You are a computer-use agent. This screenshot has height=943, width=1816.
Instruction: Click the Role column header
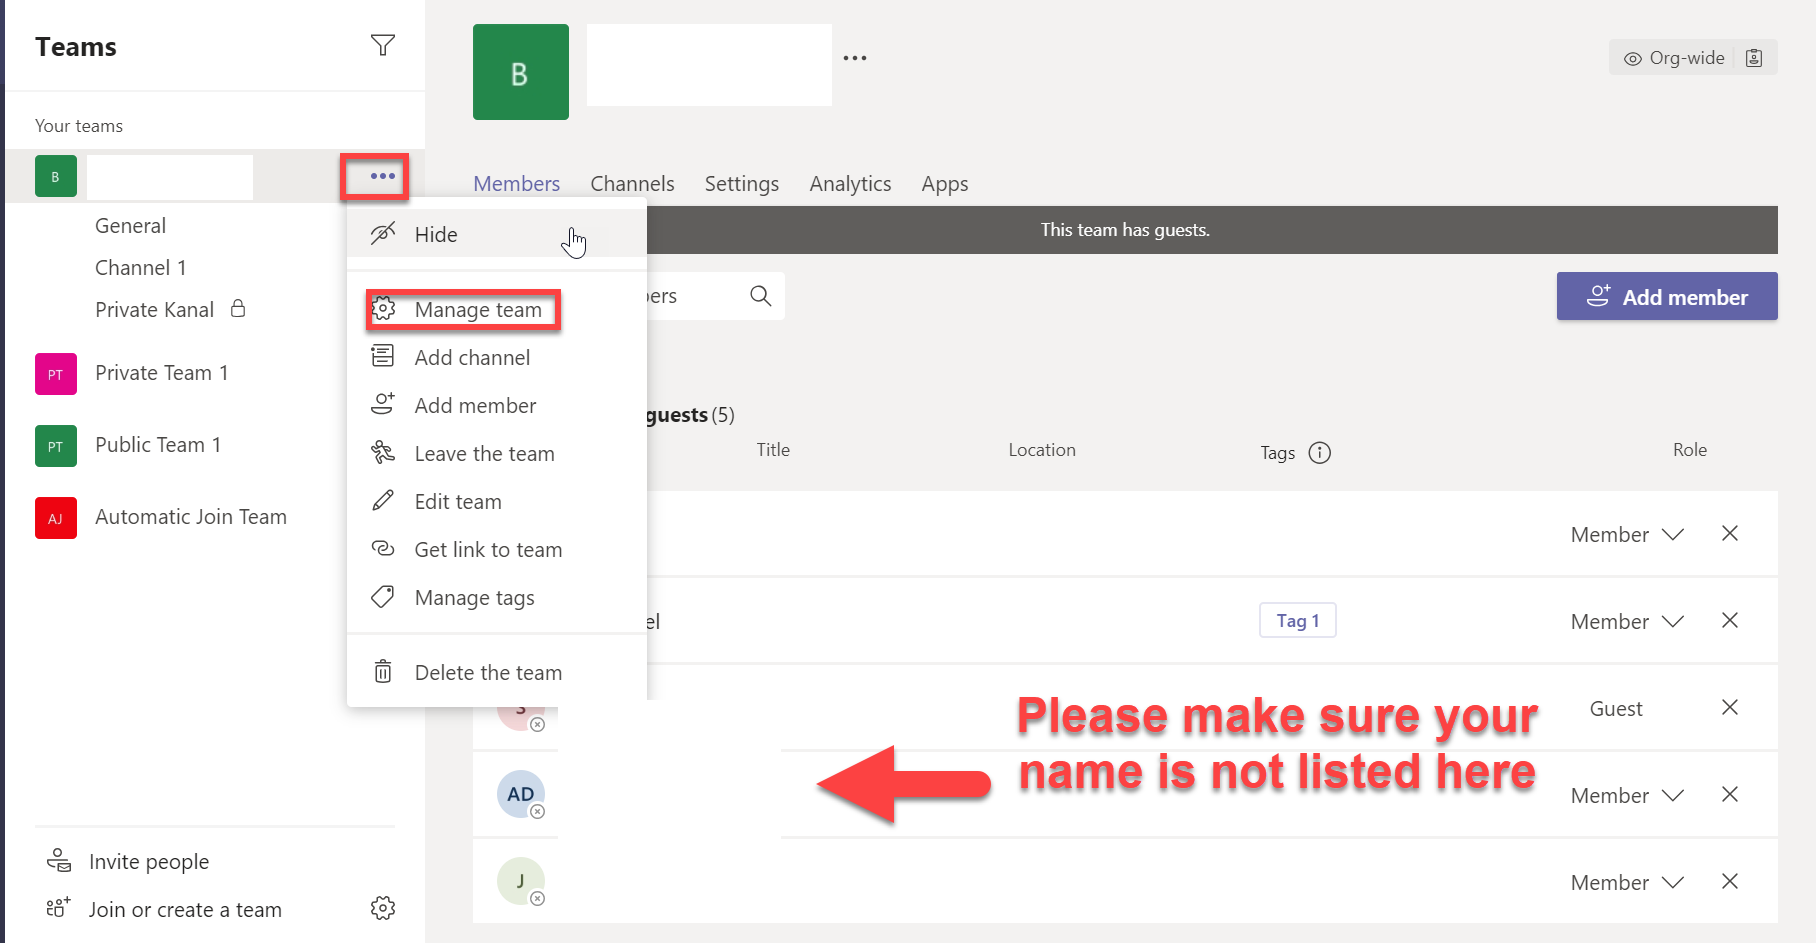[1690, 450]
